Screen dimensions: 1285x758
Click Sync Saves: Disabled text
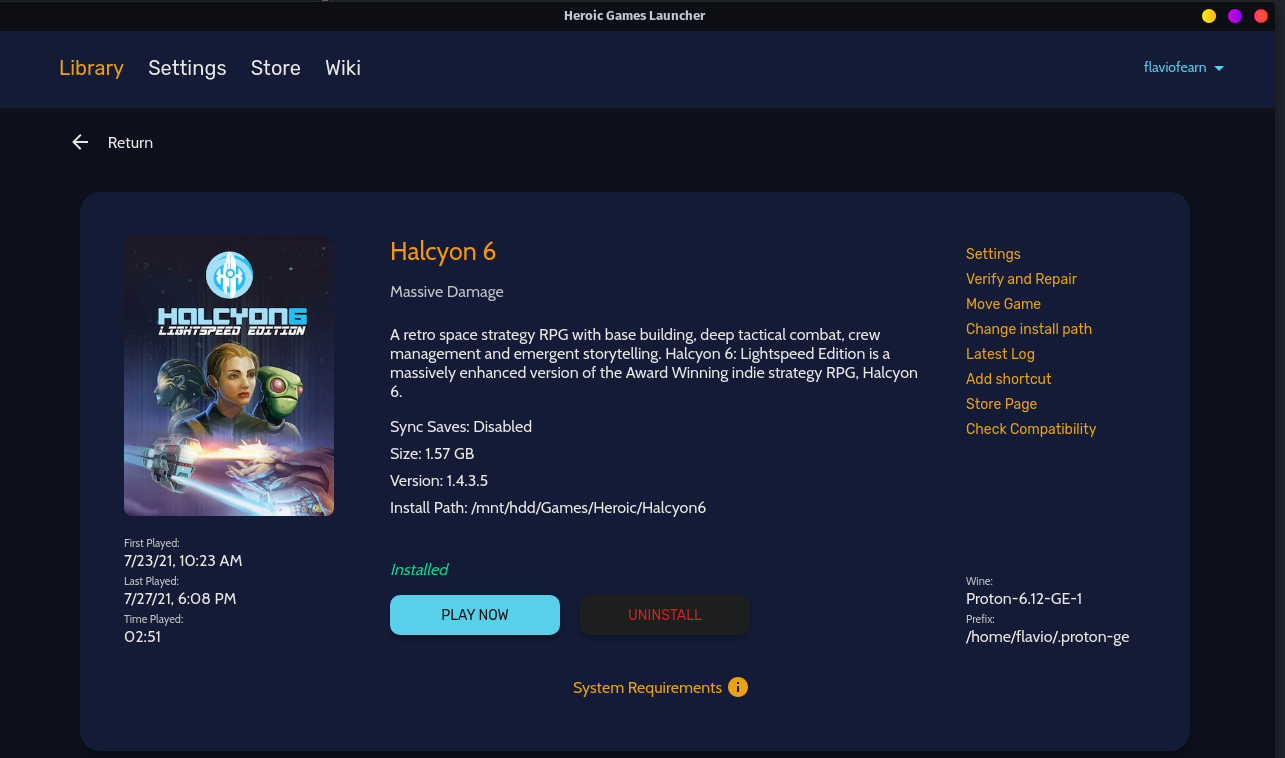(461, 427)
